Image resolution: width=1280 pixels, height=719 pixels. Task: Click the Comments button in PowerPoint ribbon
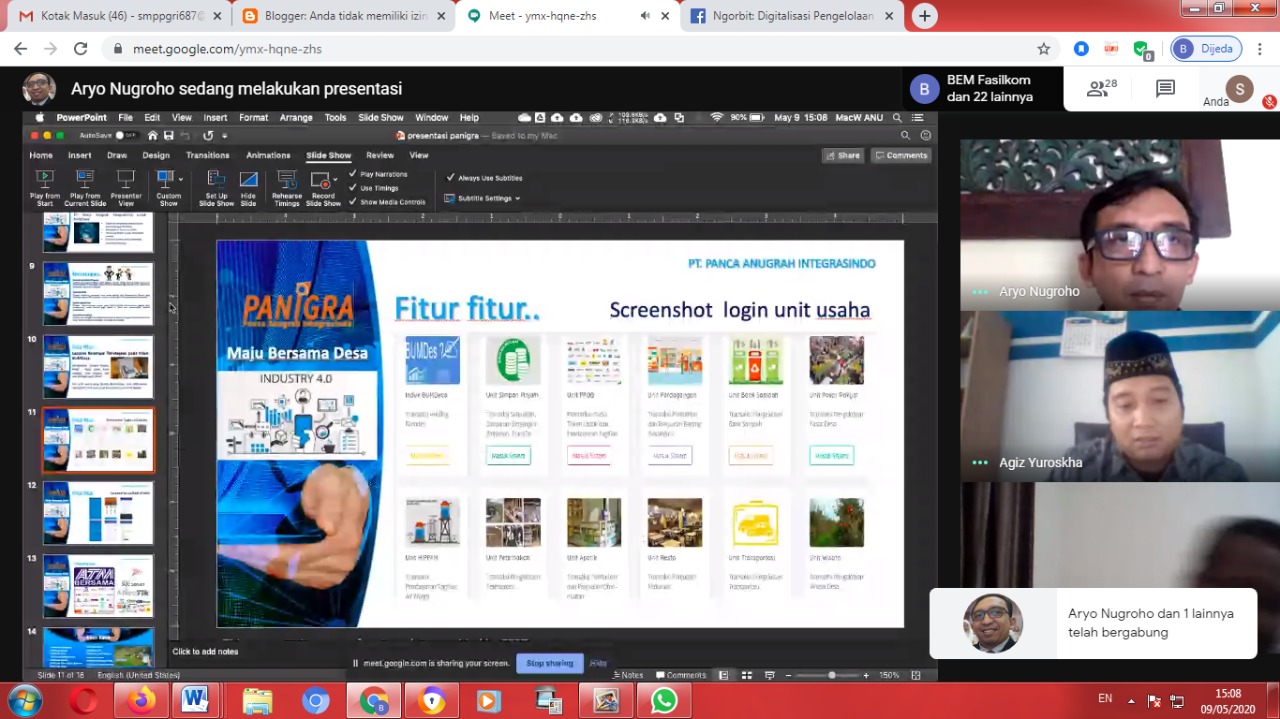coord(901,155)
